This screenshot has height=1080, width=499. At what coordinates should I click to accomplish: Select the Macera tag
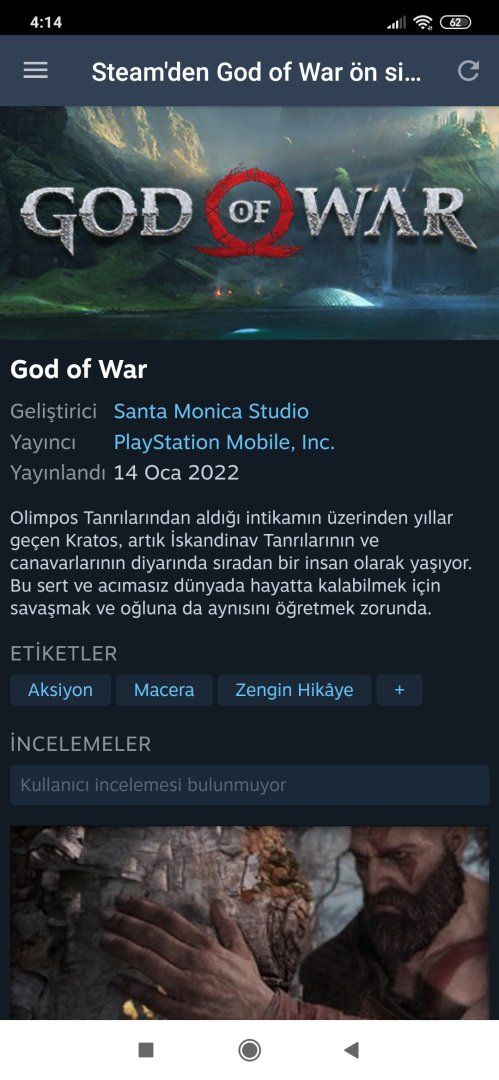(x=164, y=690)
